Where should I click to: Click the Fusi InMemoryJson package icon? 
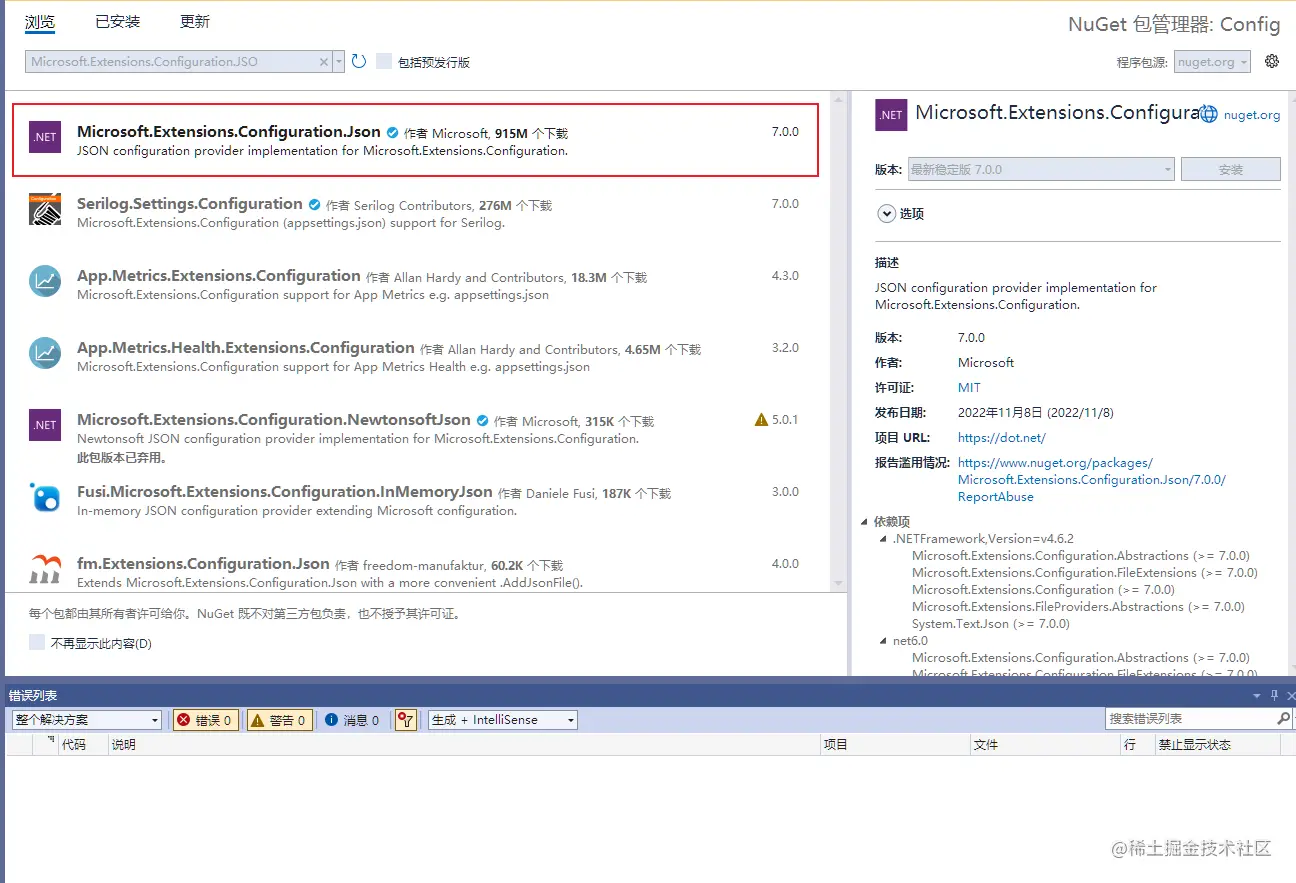click(45, 497)
